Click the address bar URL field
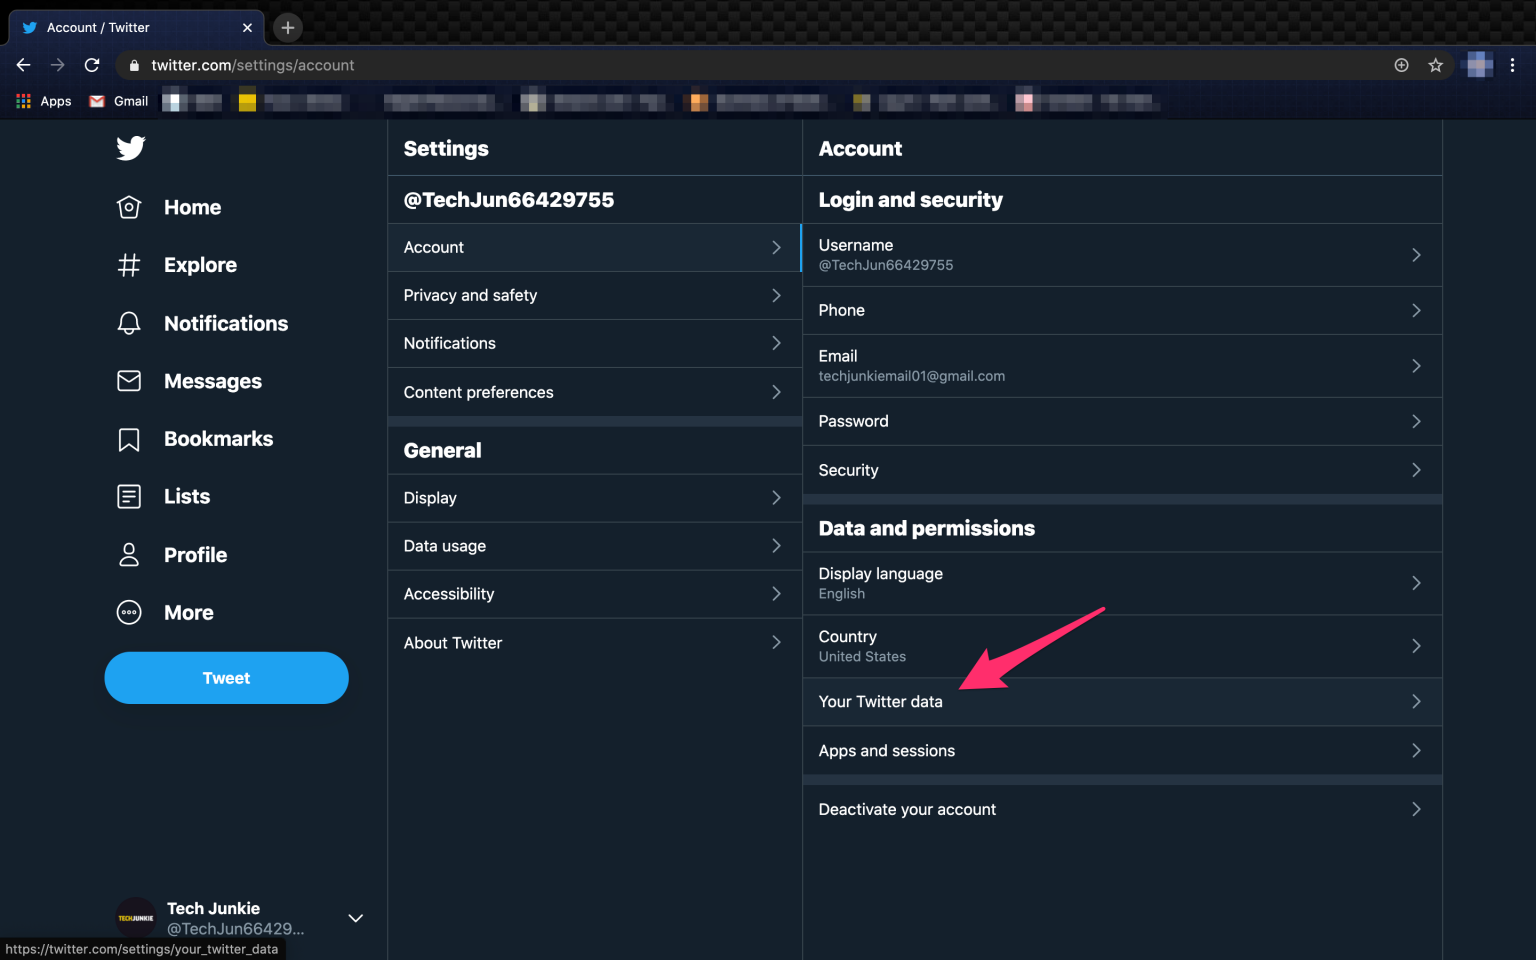1536x960 pixels. point(400,65)
